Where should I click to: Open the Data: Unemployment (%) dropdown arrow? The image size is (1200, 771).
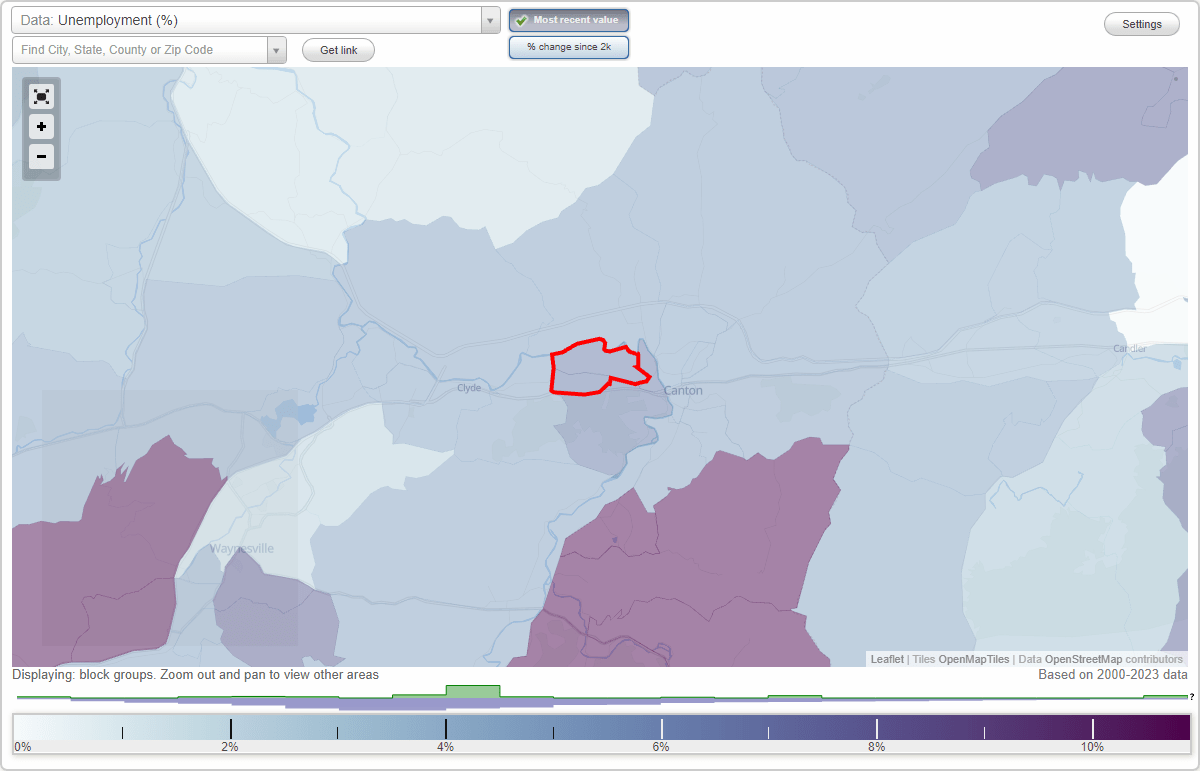pyautogui.click(x=489, y=19)
